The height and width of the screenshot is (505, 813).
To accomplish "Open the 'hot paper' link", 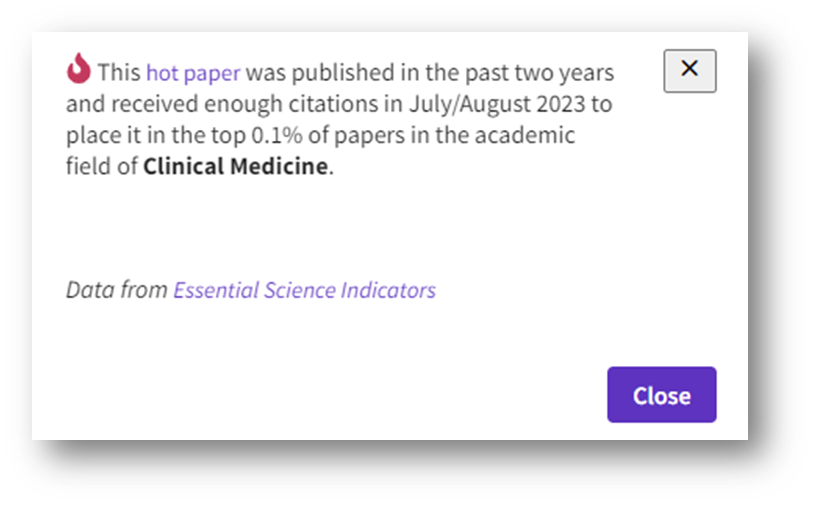I will [194, 72].
